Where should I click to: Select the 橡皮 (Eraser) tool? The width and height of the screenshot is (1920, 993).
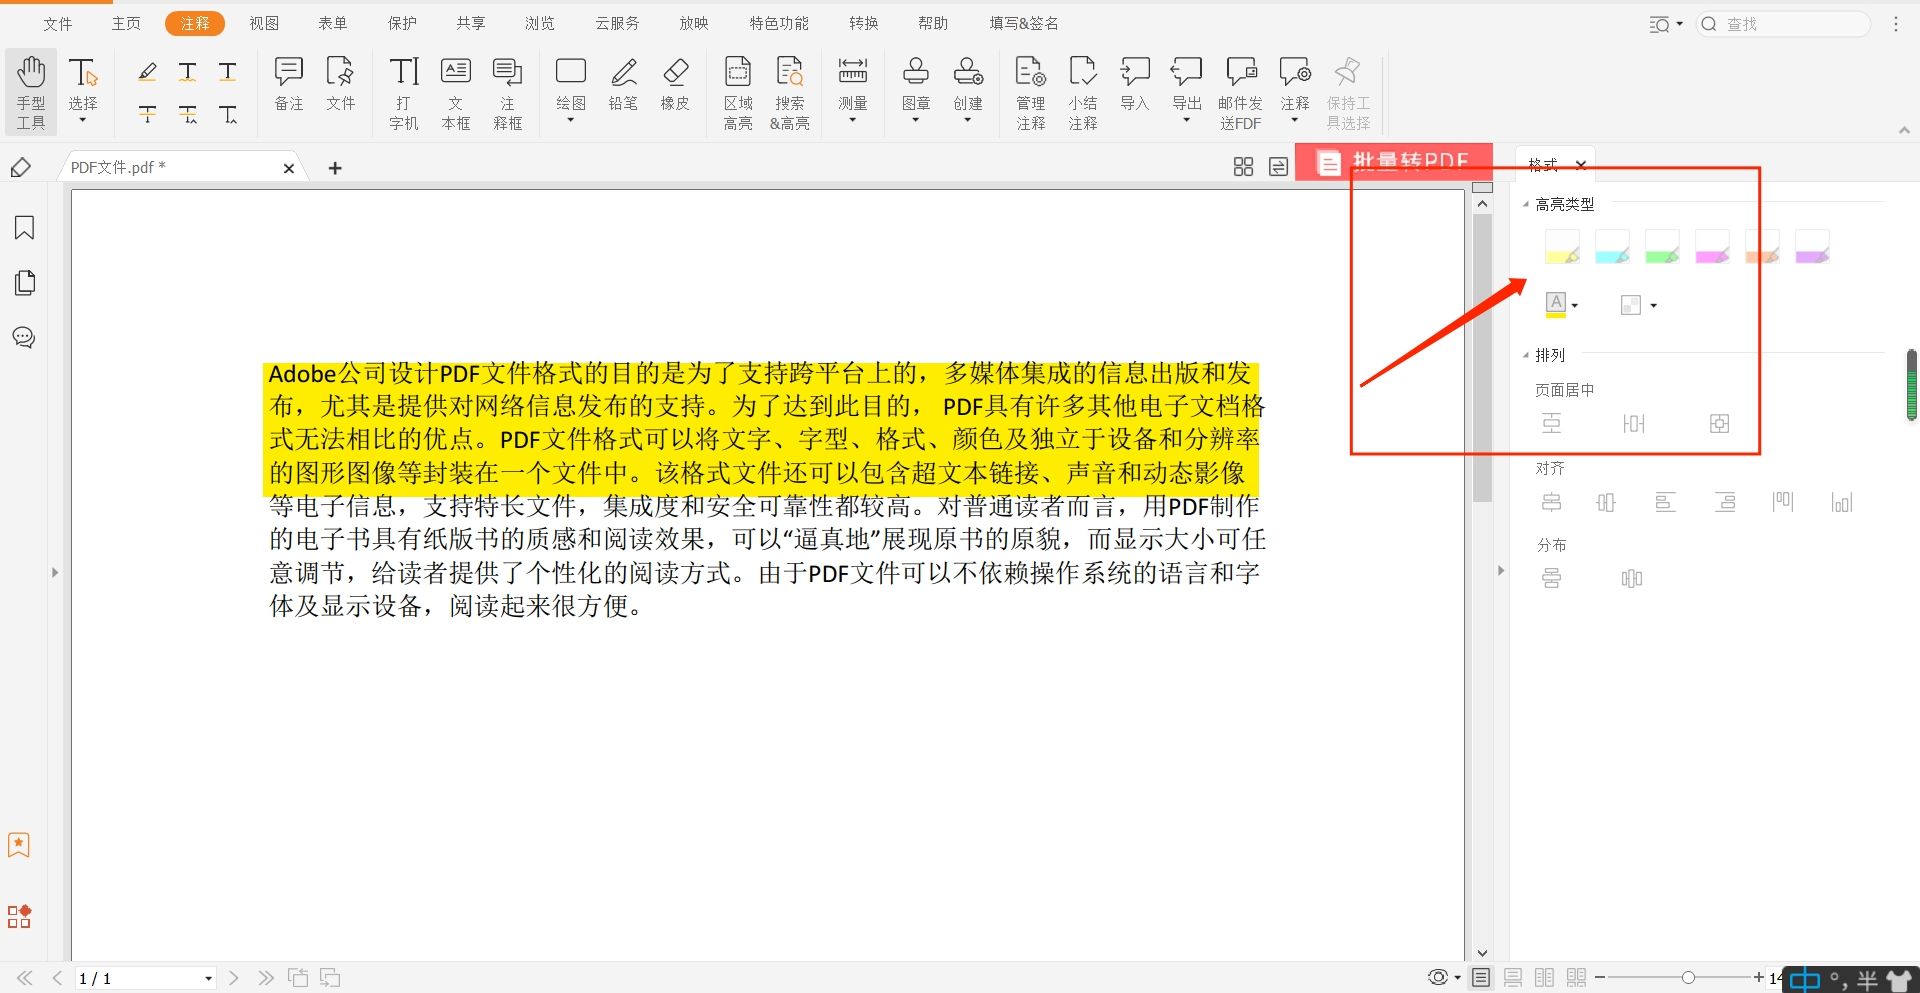point(675,90)
